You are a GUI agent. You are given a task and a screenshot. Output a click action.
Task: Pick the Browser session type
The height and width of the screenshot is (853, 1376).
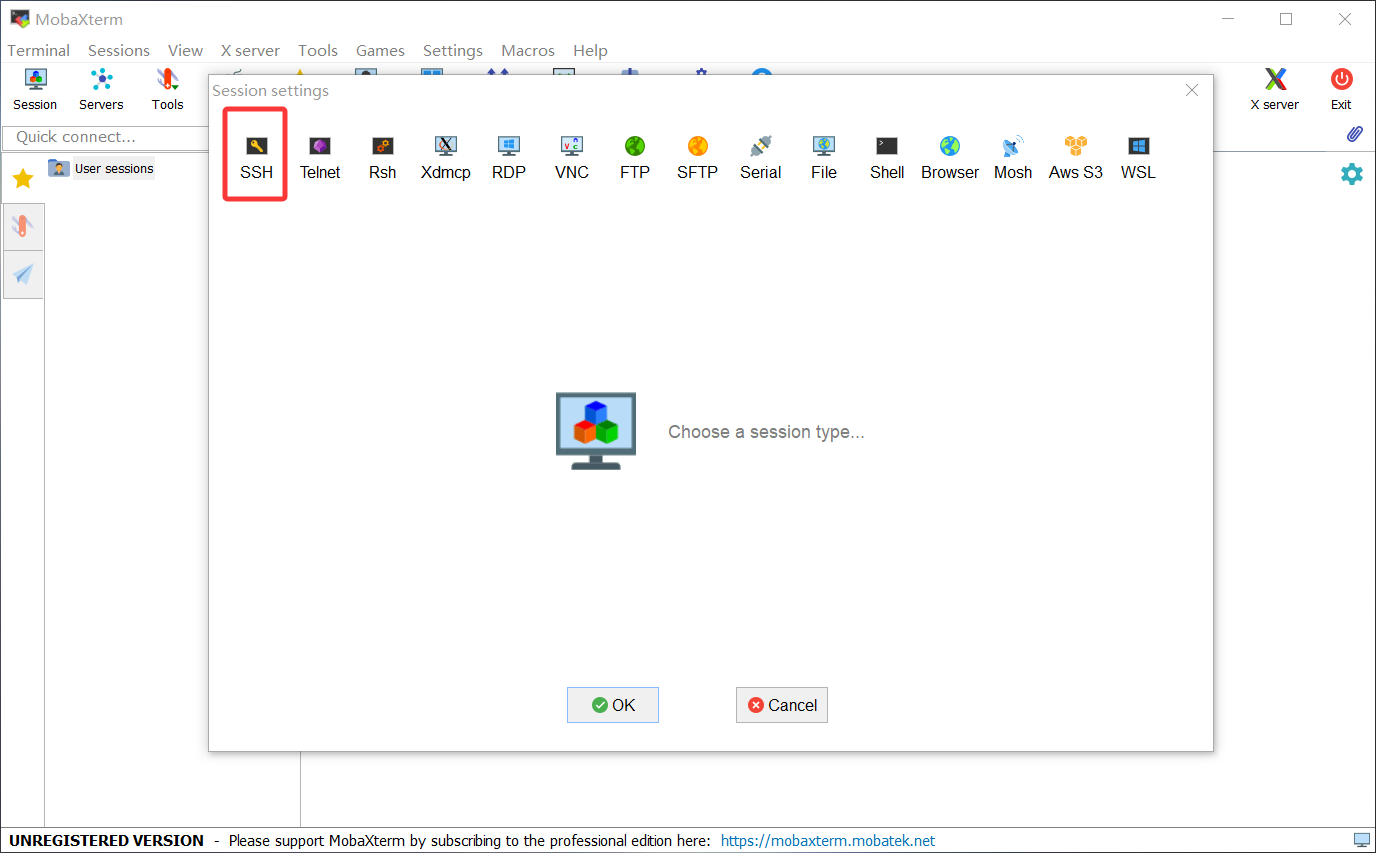coord(950,158)
